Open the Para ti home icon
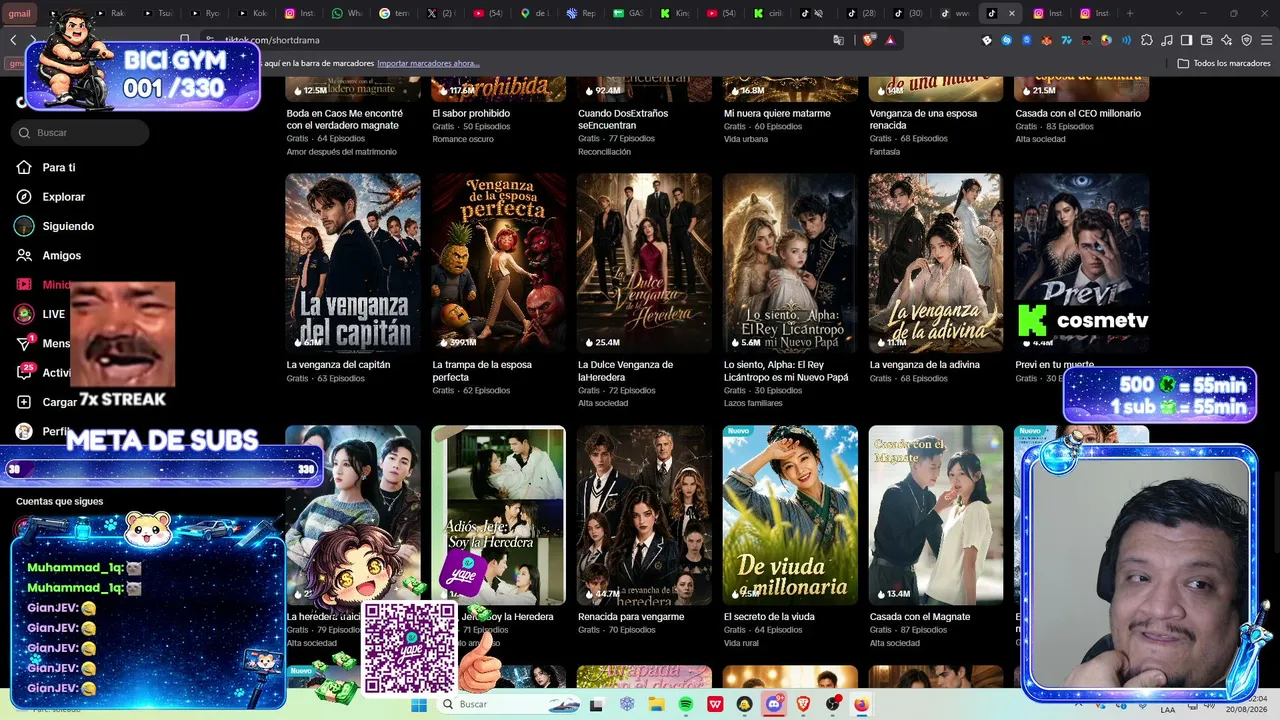The image size is (1280, 720). coord(24,167)
